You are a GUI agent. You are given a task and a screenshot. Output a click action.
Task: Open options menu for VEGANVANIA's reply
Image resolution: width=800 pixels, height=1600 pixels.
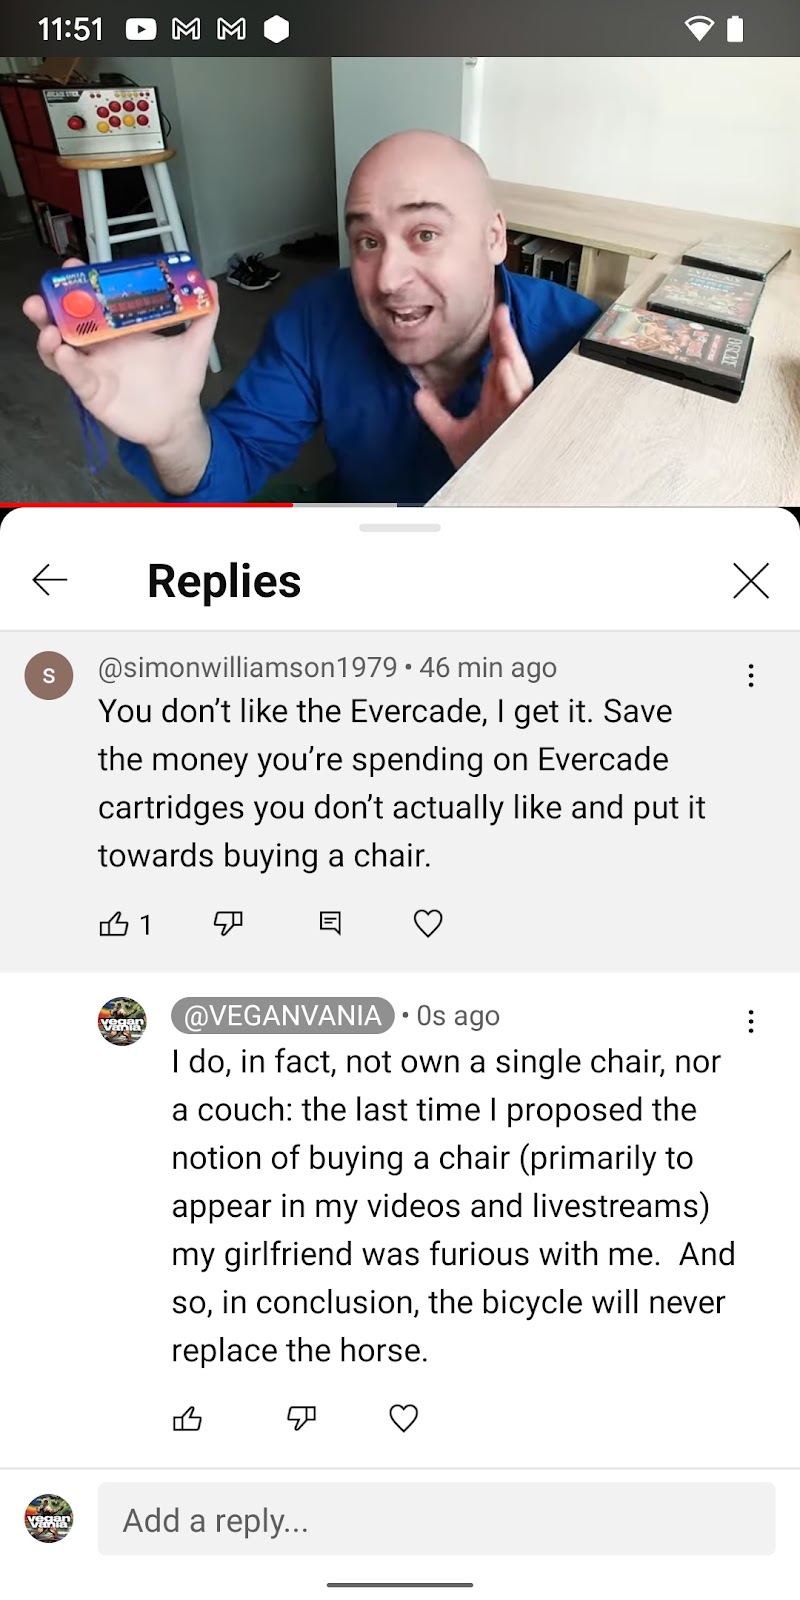click(x=750, y=1021)
